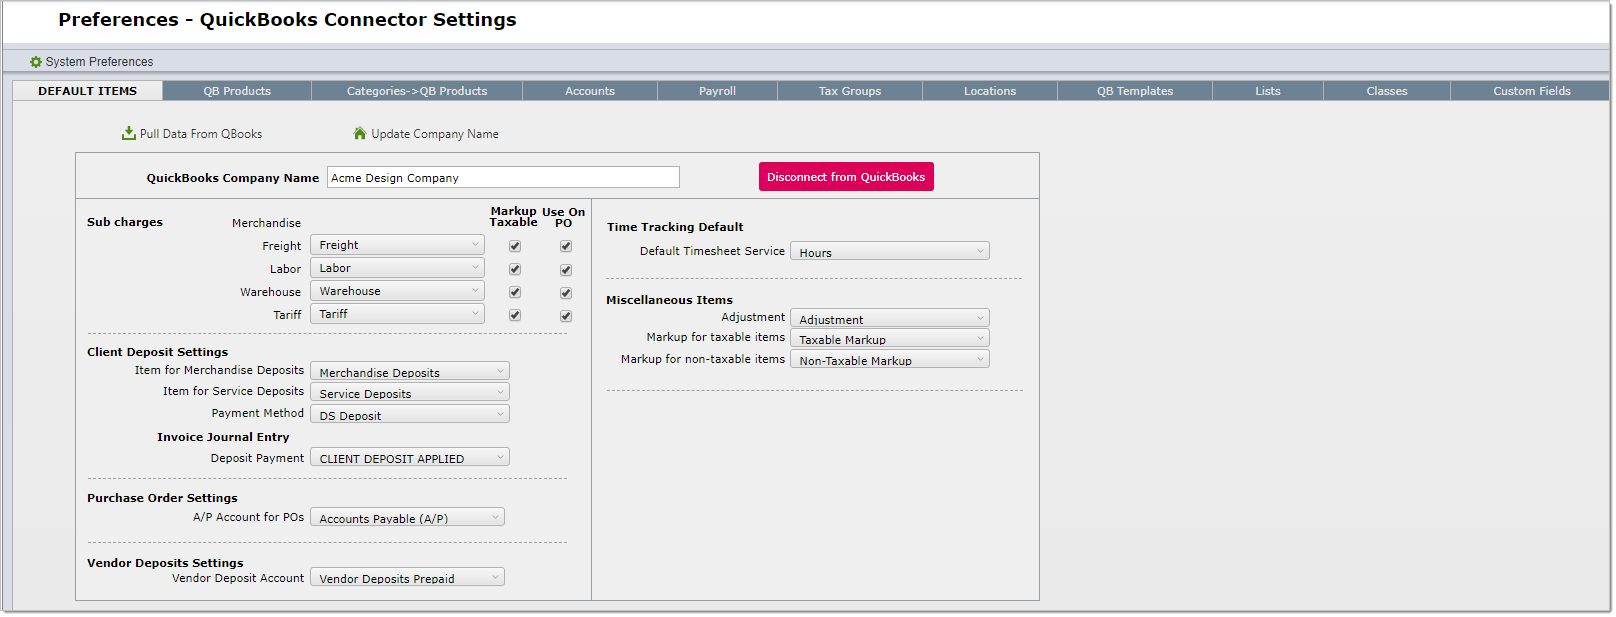1616x617 pixels.
Task: Toggle Freight Use On PO checkbox
Action: [566, 246]
